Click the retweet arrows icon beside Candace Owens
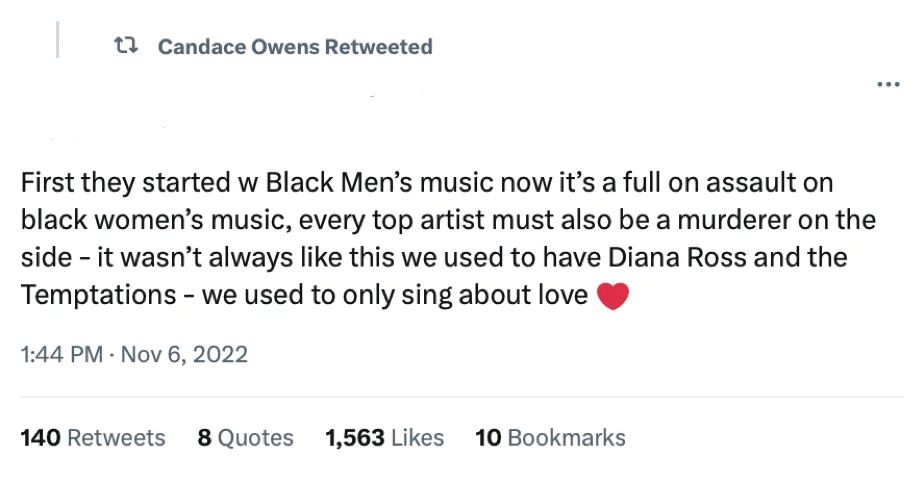Screen dimensions: 924x479 coord(126,46)
